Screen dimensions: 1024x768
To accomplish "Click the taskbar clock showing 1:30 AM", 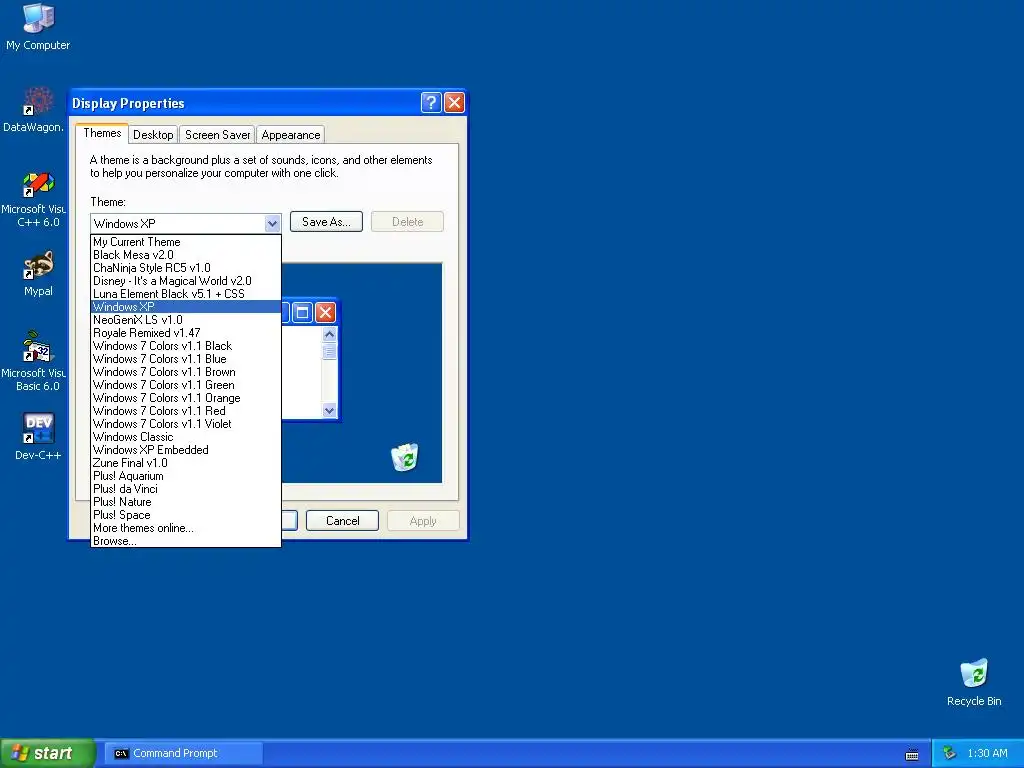I will (987, 753).
